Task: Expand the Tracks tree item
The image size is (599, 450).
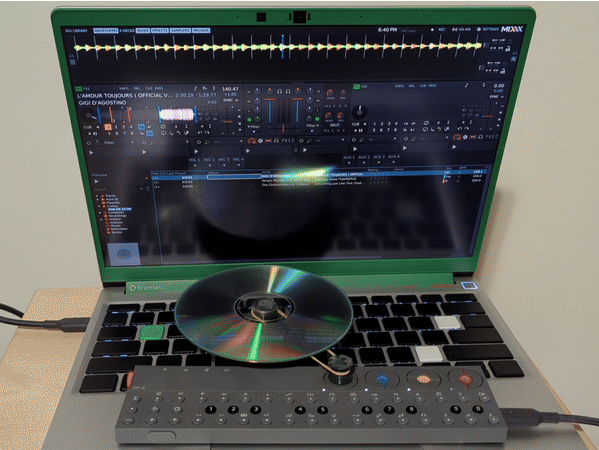Action: pyautogui.click(x=97, y=196)
